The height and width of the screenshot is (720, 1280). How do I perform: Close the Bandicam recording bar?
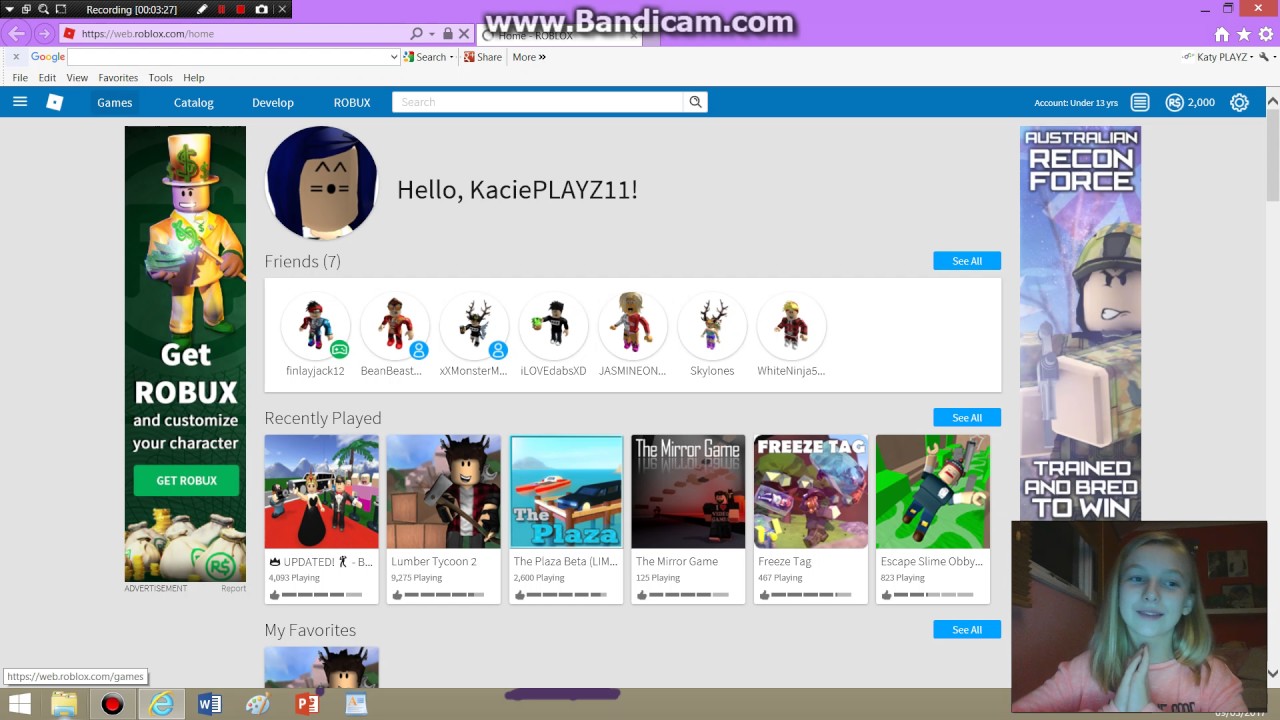(x=282, y=9)
